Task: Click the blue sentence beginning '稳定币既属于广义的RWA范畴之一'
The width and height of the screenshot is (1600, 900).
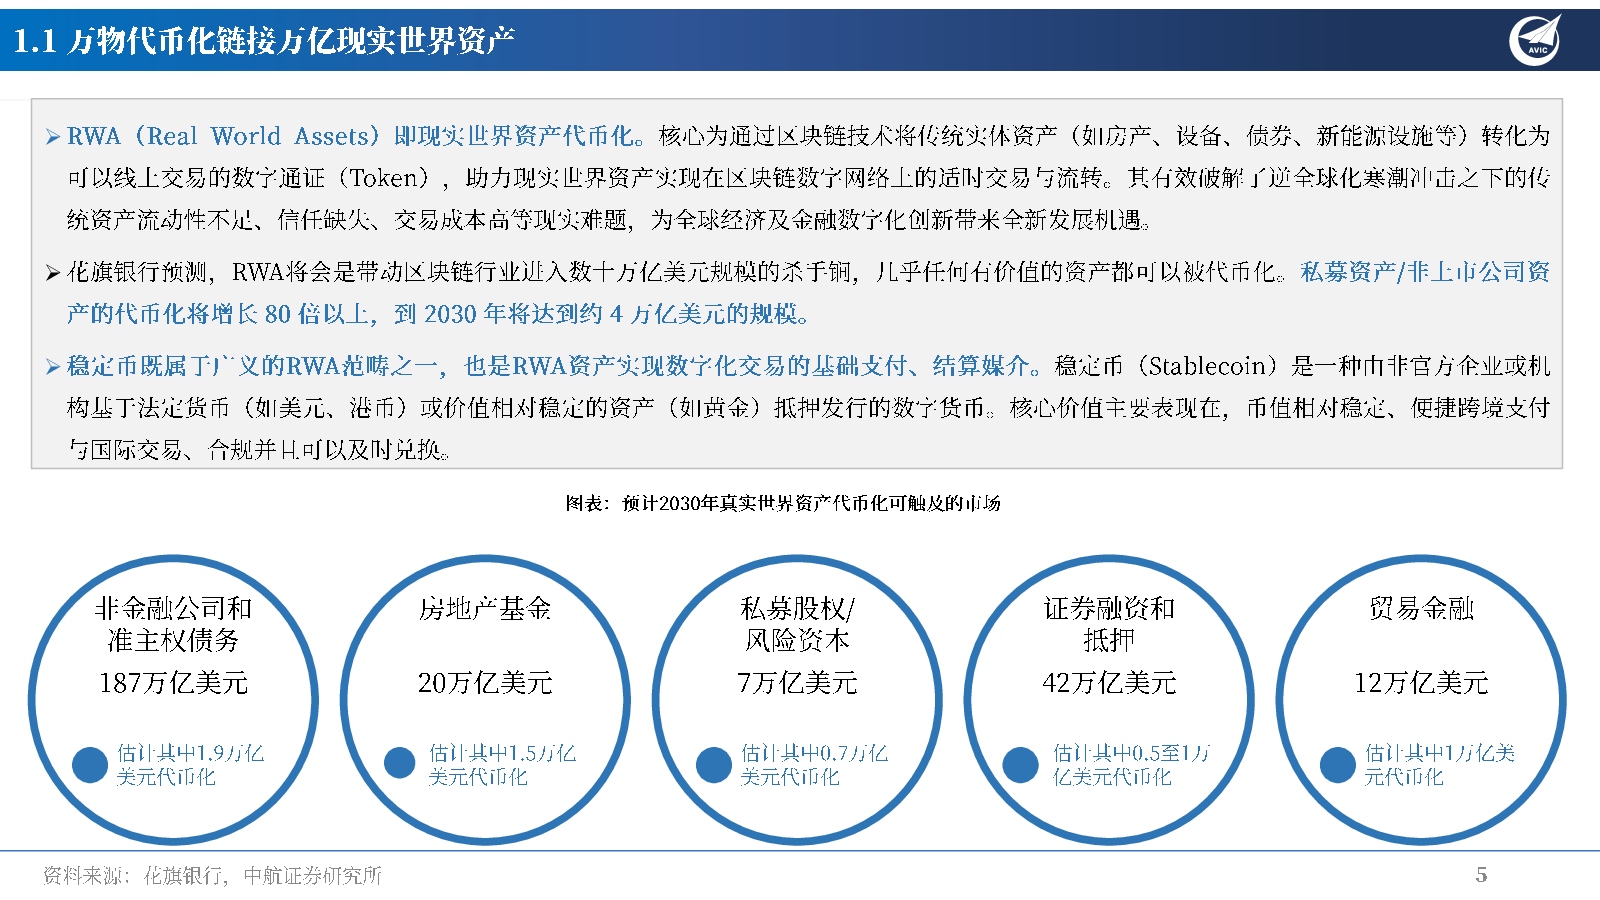Action: (553, 366)
